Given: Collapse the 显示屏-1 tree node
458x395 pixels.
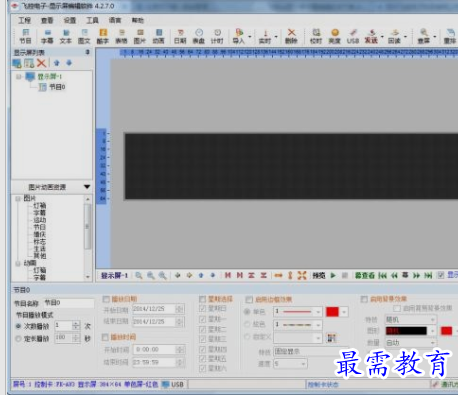Looking at the screenshot, I should [18, 77].
